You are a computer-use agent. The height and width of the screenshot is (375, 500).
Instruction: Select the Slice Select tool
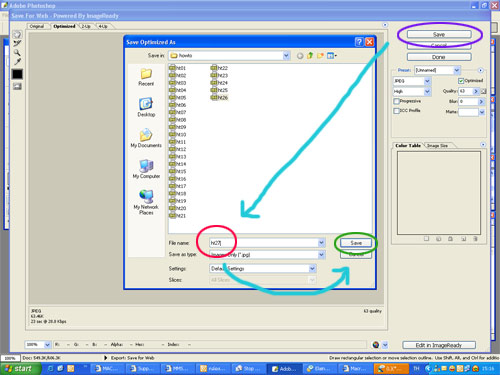coord(17,43)
